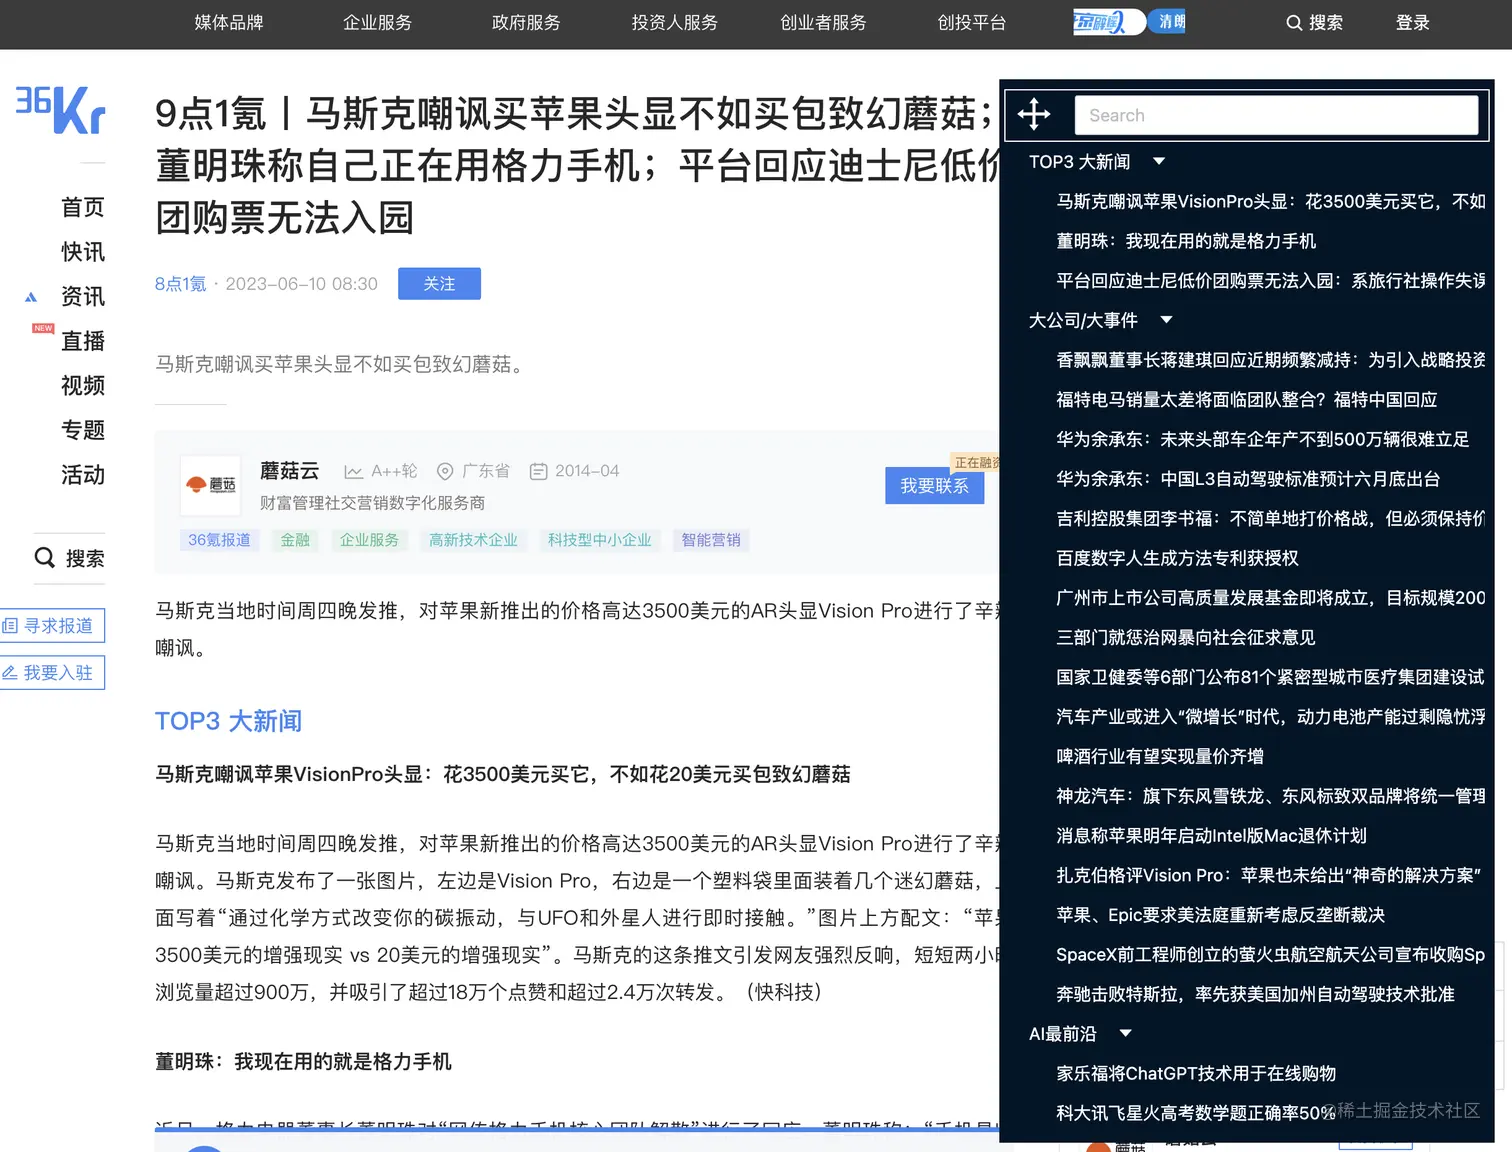Jump to outline item 扎克伯格评Vision Pro

click(x=1268, y=875)
